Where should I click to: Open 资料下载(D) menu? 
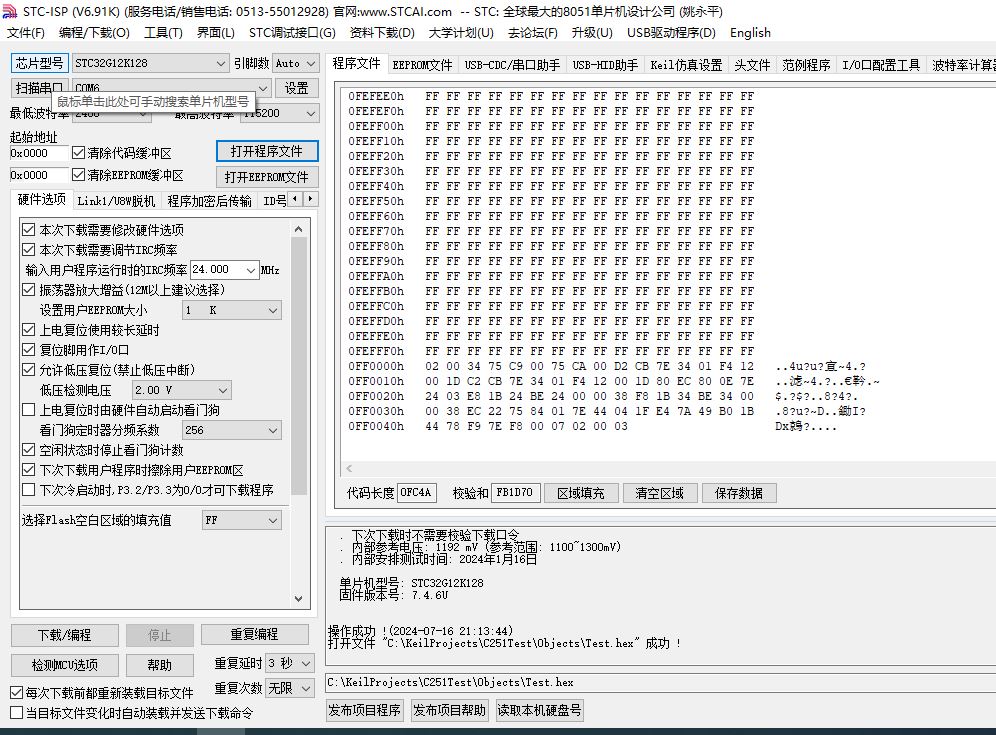tap(382, 32)
